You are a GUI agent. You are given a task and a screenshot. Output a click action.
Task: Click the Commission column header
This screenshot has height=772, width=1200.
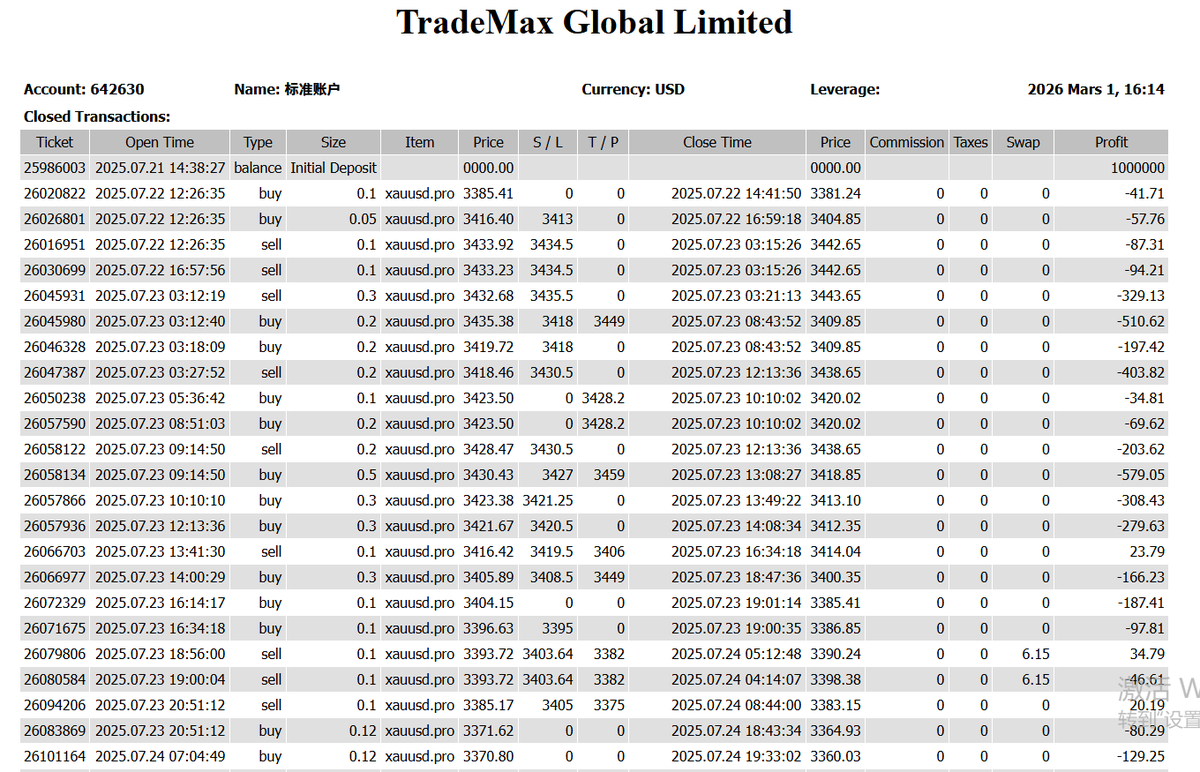(906, 142)
